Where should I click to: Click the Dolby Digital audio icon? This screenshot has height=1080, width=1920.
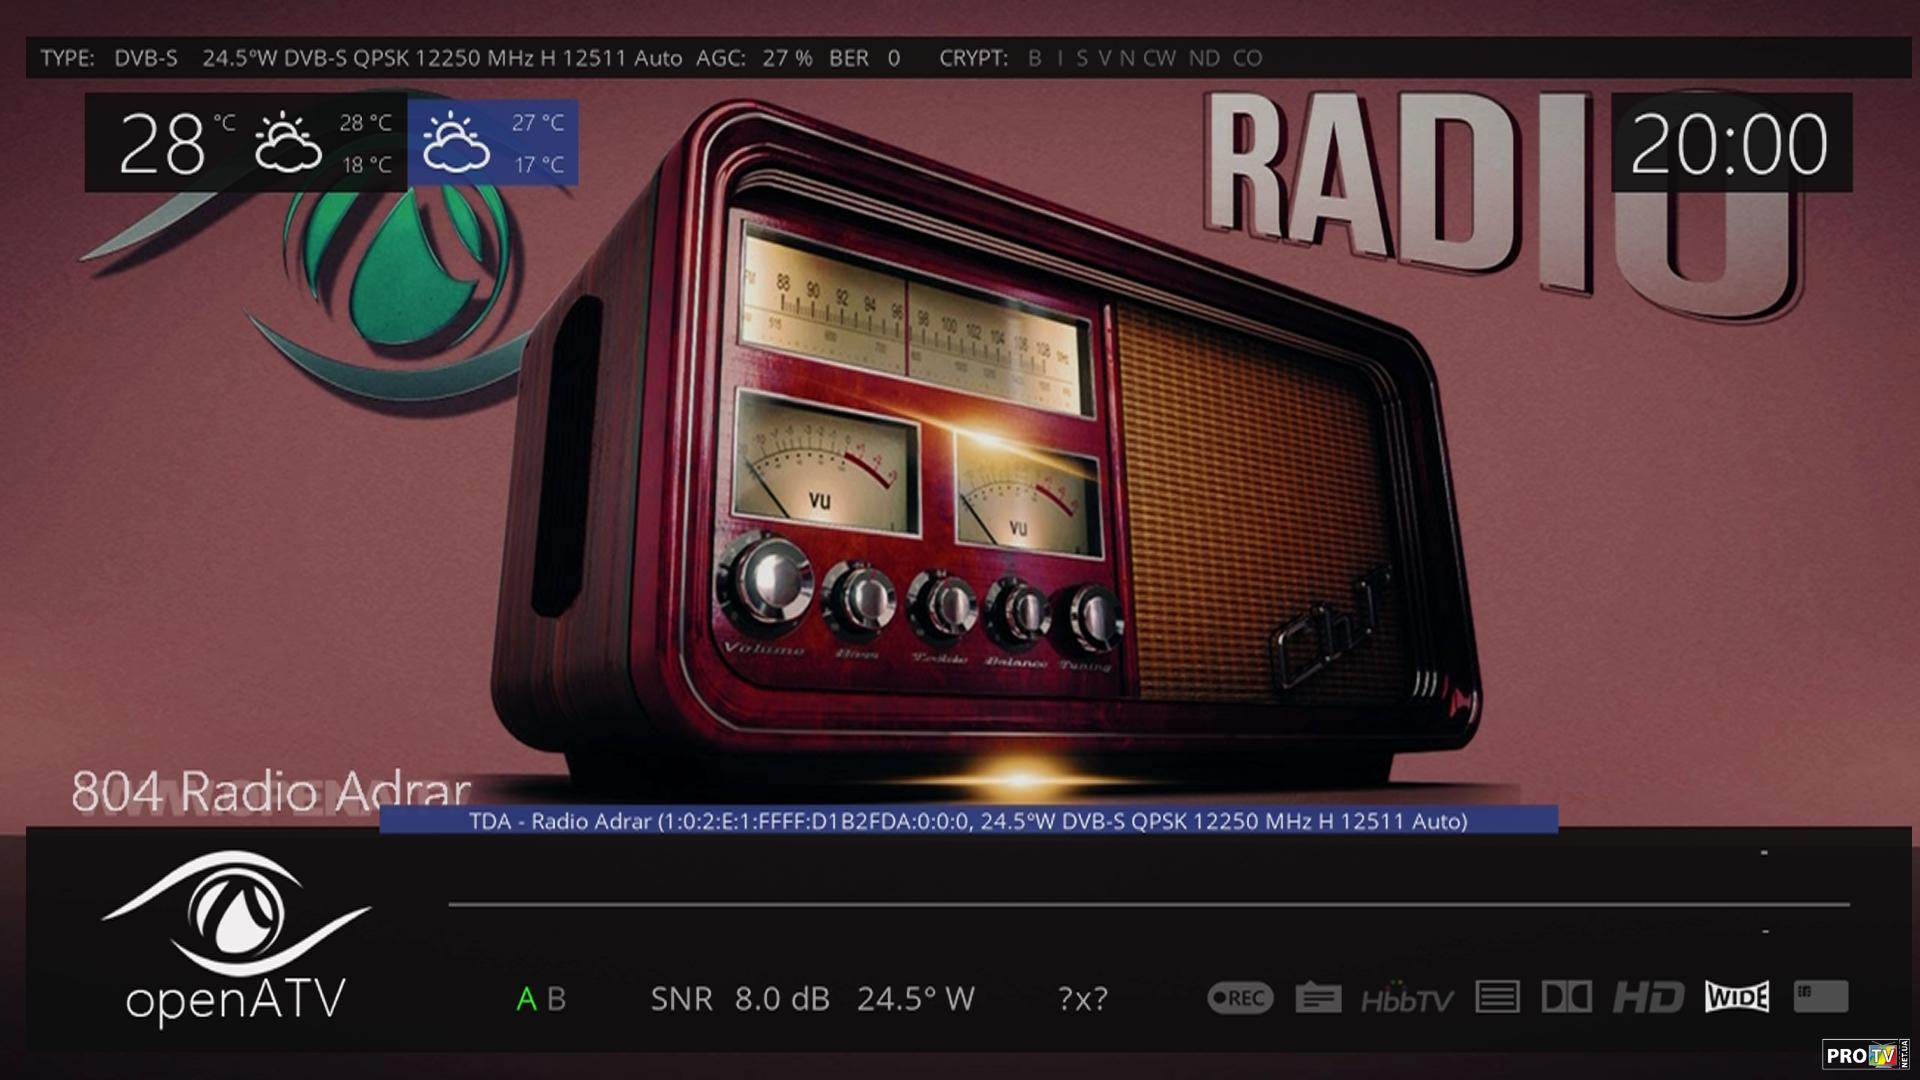(1567, 997)
